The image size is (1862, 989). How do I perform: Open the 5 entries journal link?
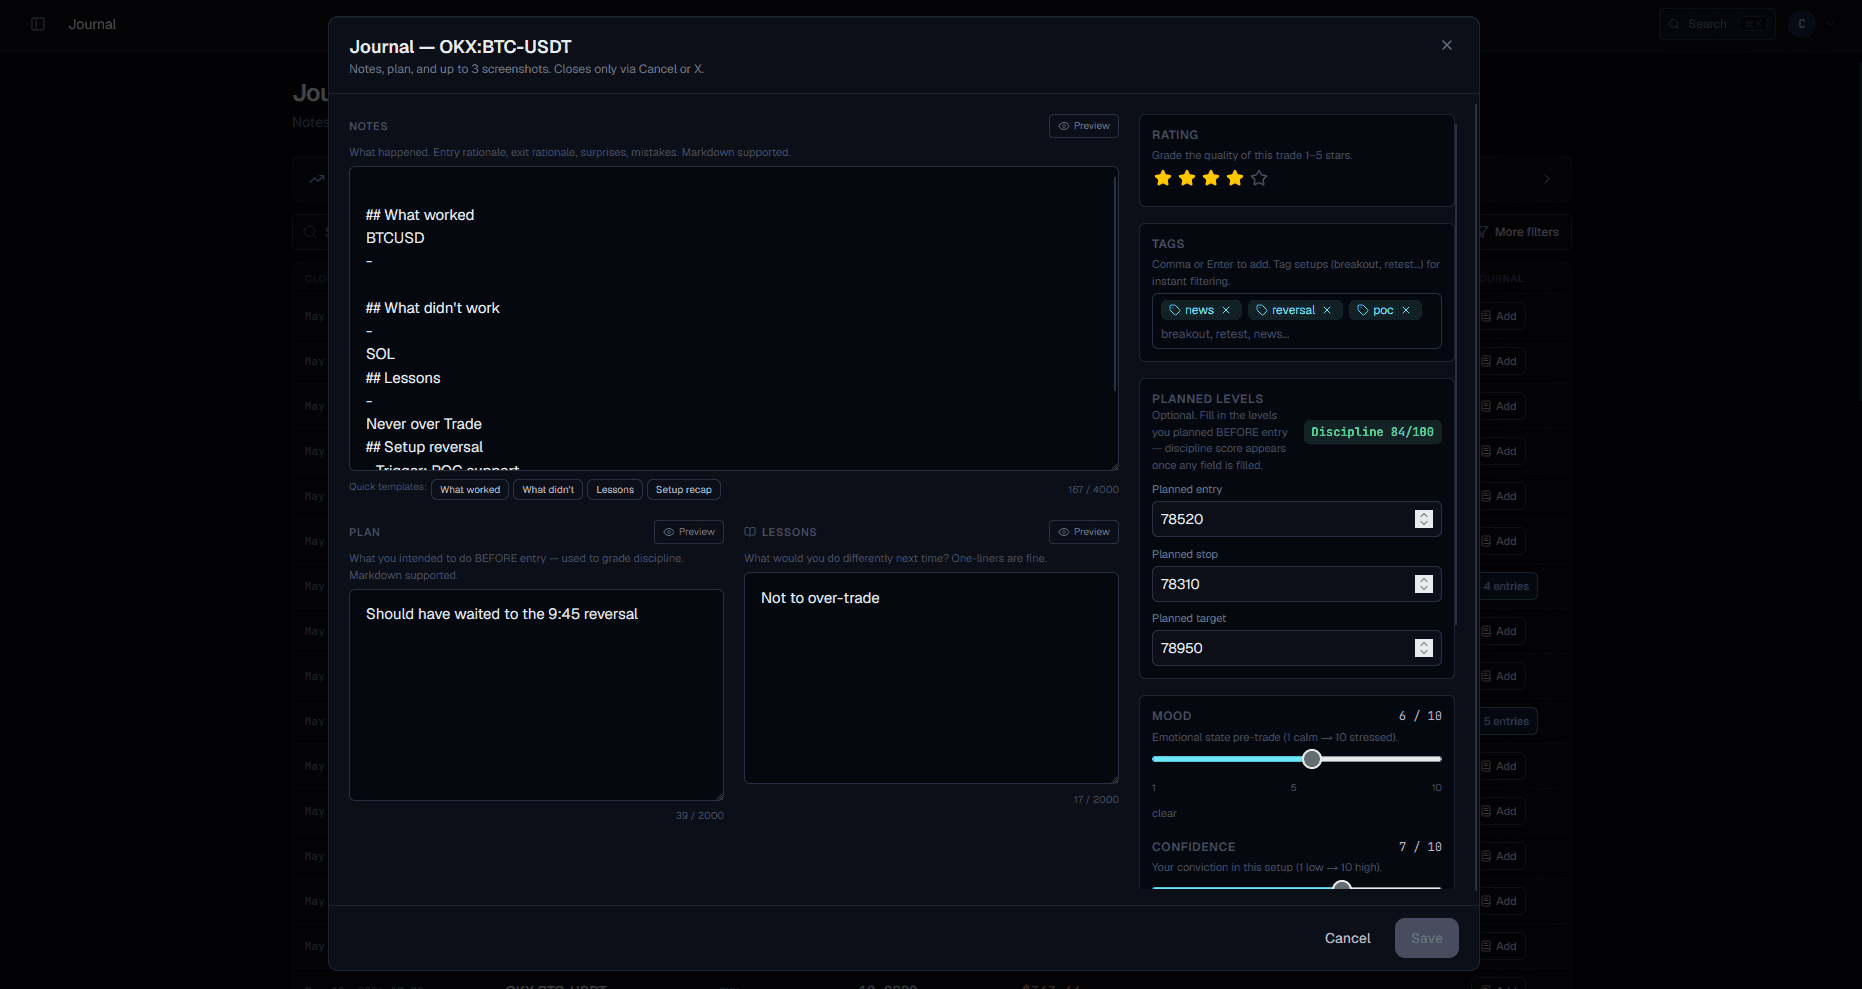pos(1506,721)
